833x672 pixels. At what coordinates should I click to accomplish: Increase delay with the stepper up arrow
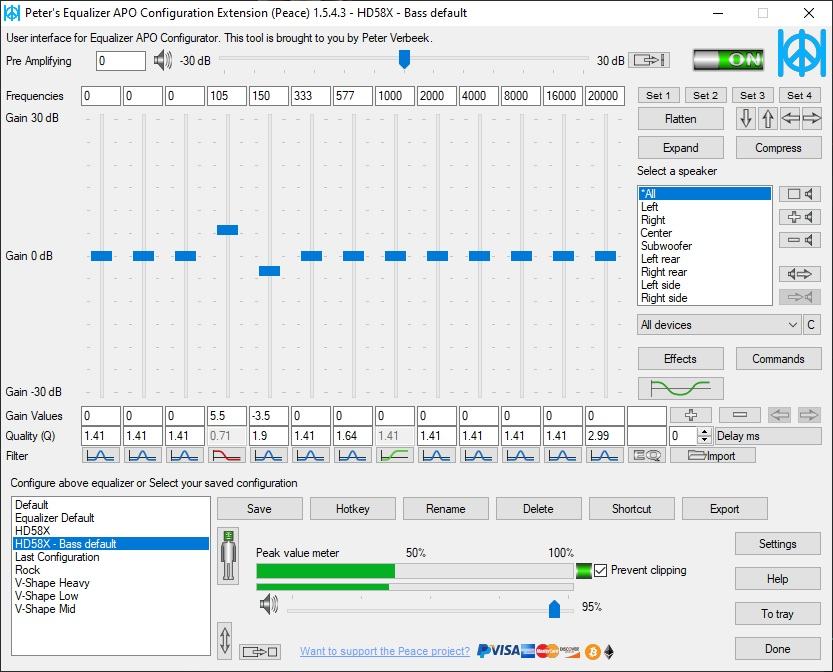[x=704, y=432]
